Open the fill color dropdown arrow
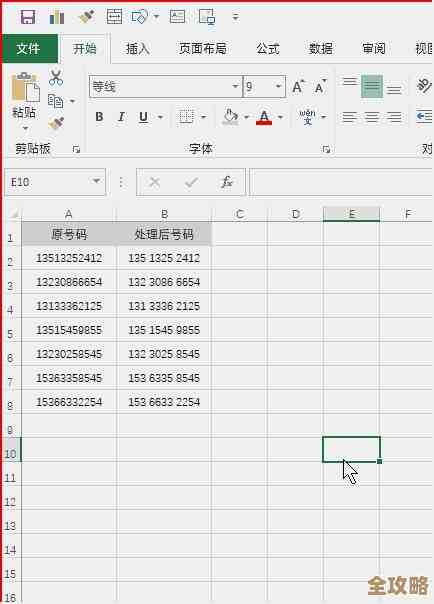 (246, 117)
